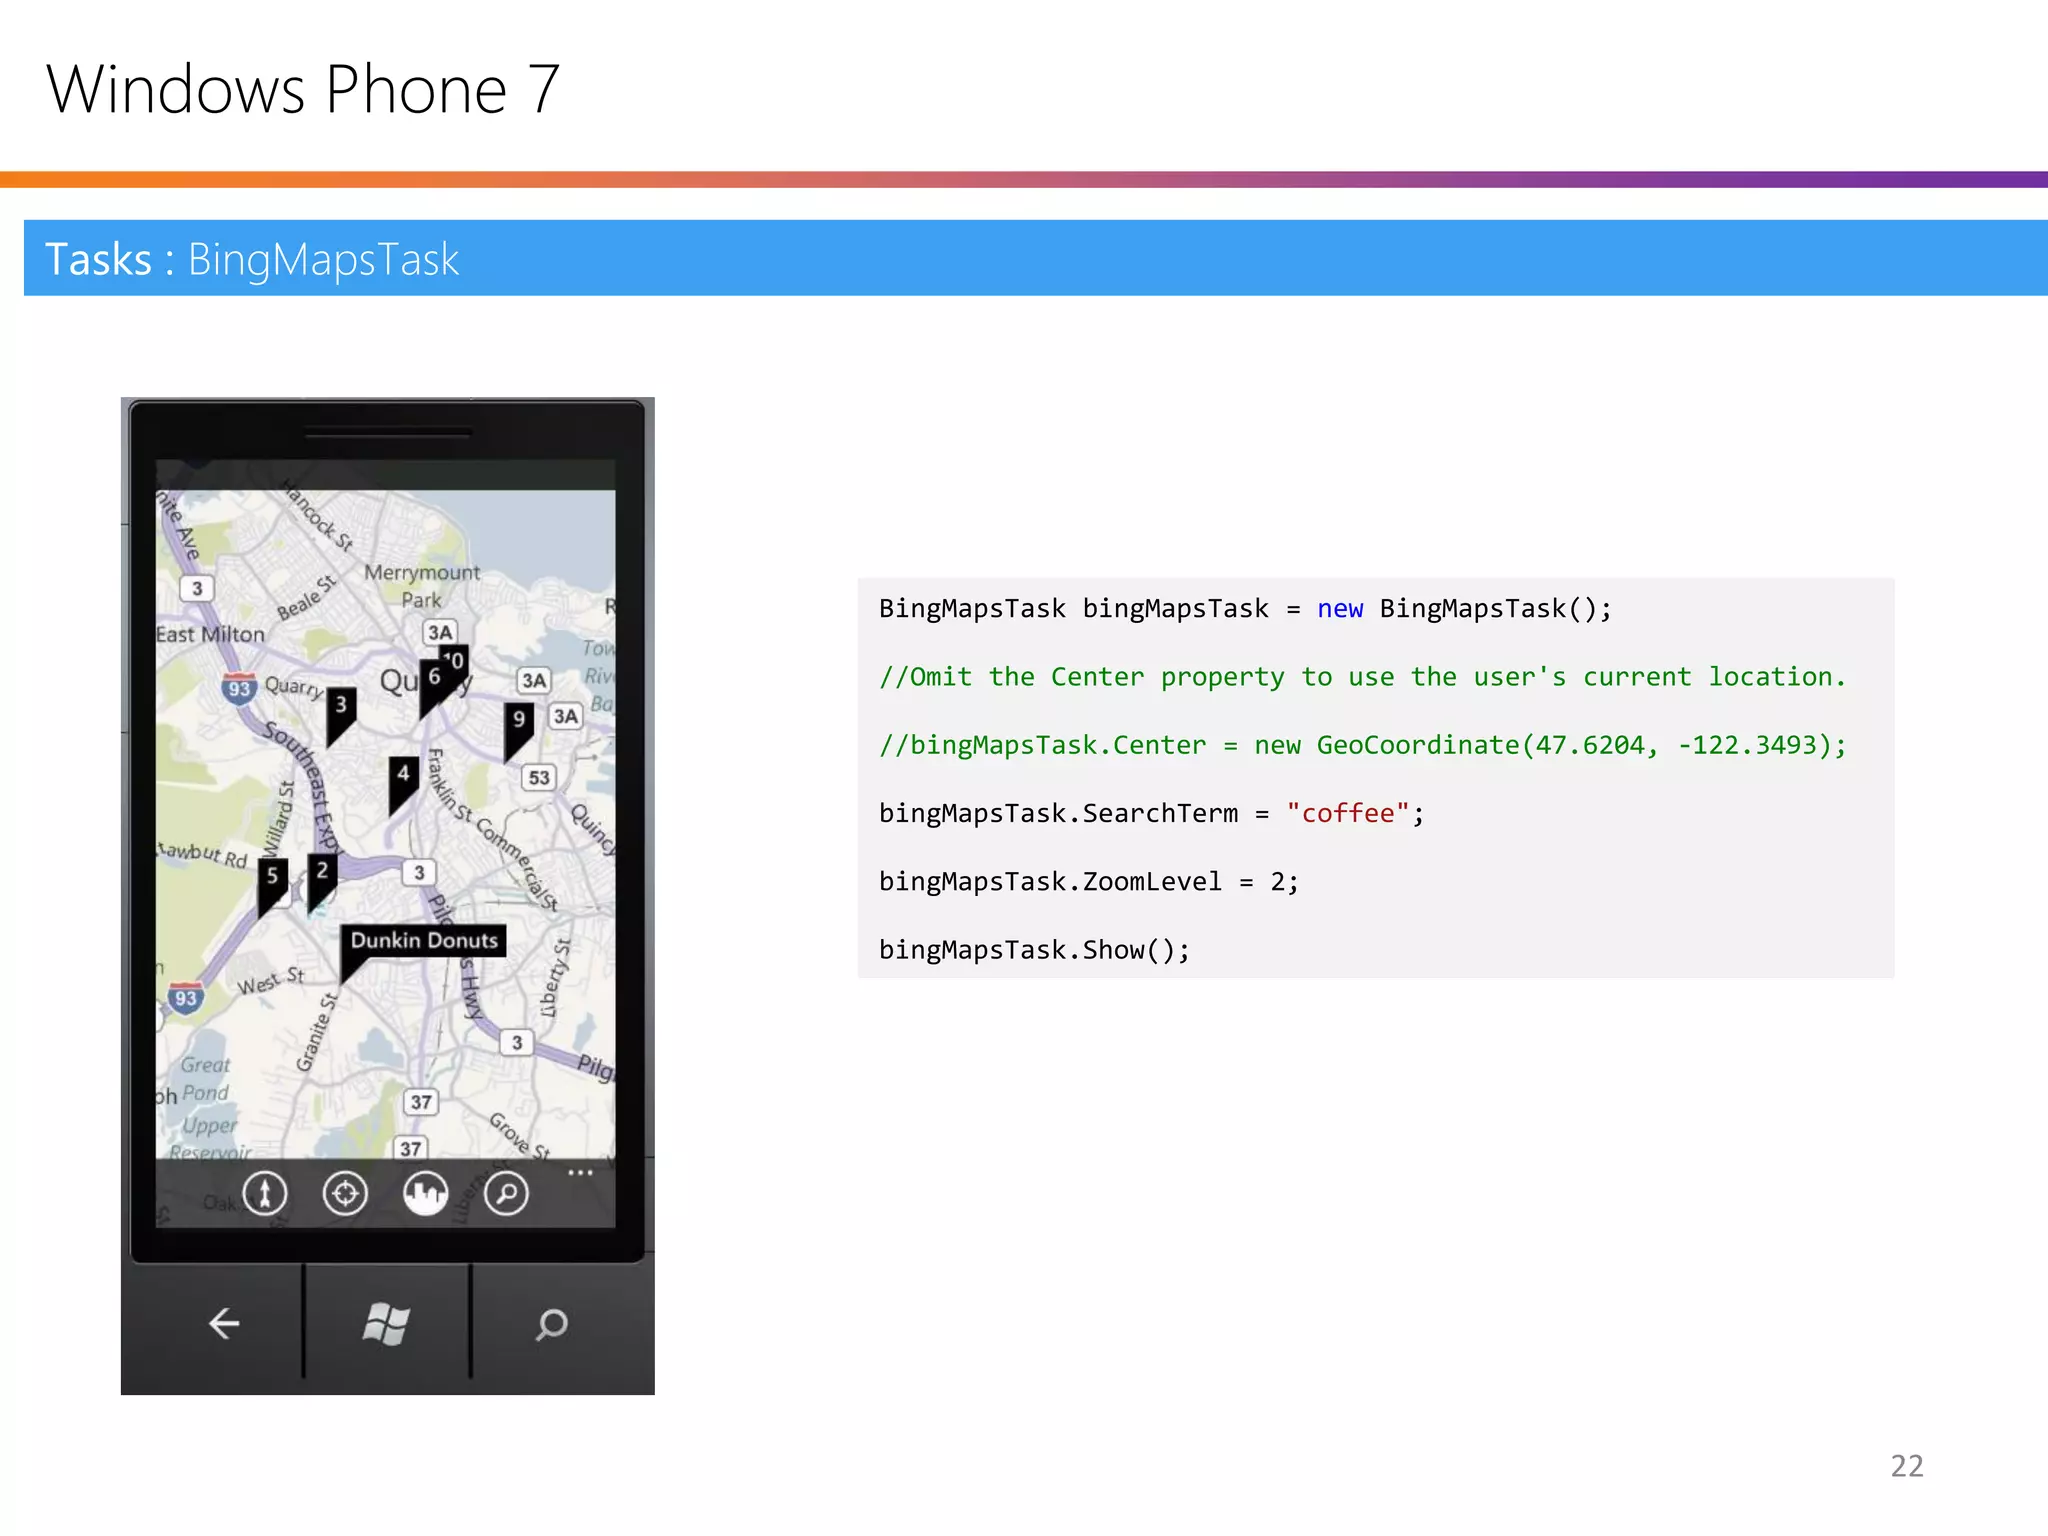The image size is (2048, 1536).
Task: Click the East Milton map label
Action: pyautogui.click(x=211, y=634)
